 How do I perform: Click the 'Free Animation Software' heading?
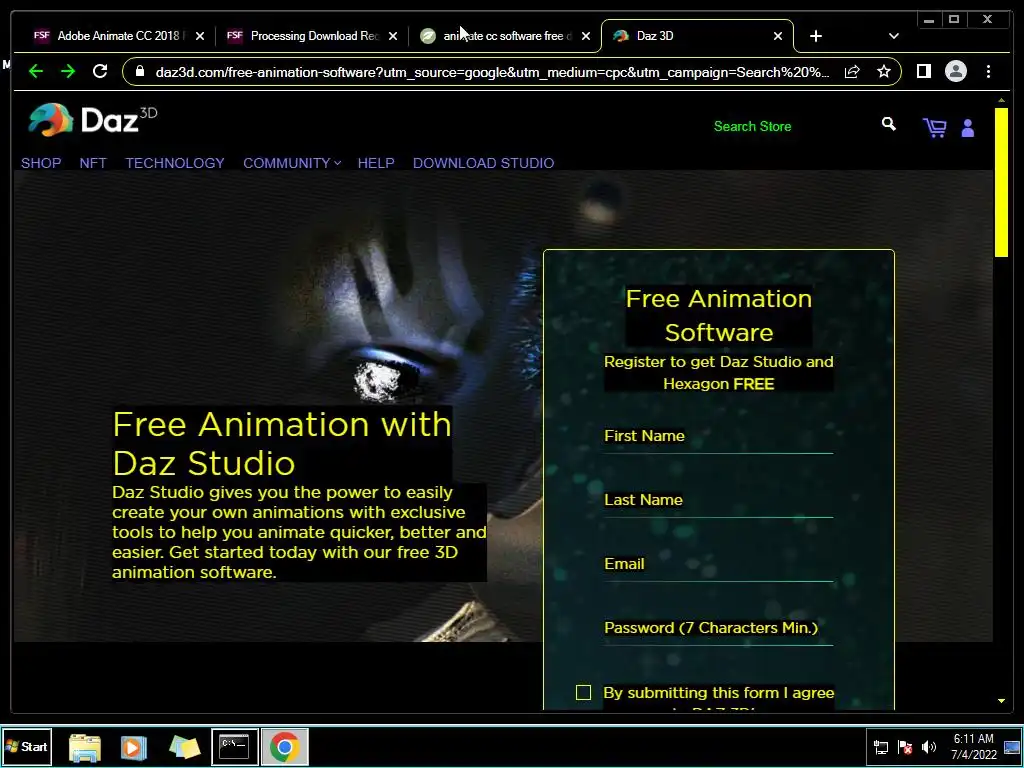coord(718,315)
